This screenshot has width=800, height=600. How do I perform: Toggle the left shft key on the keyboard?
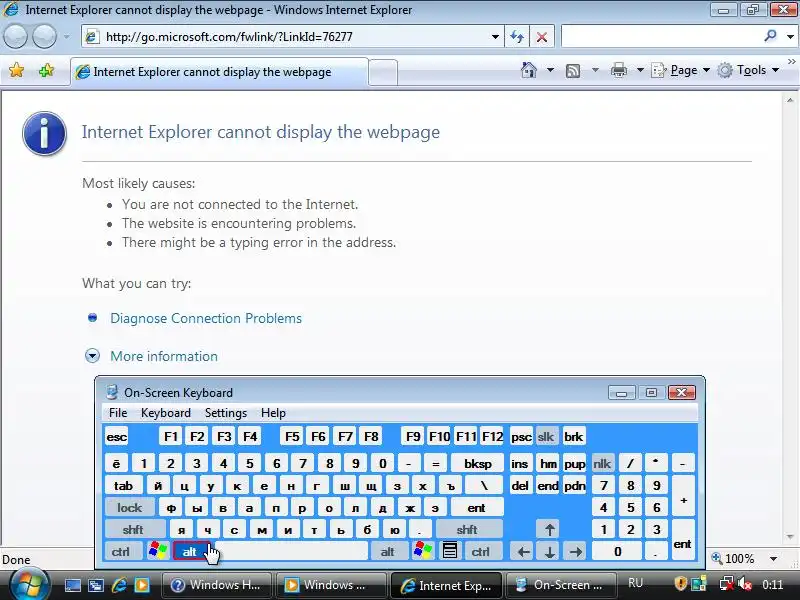click(133, 530)
